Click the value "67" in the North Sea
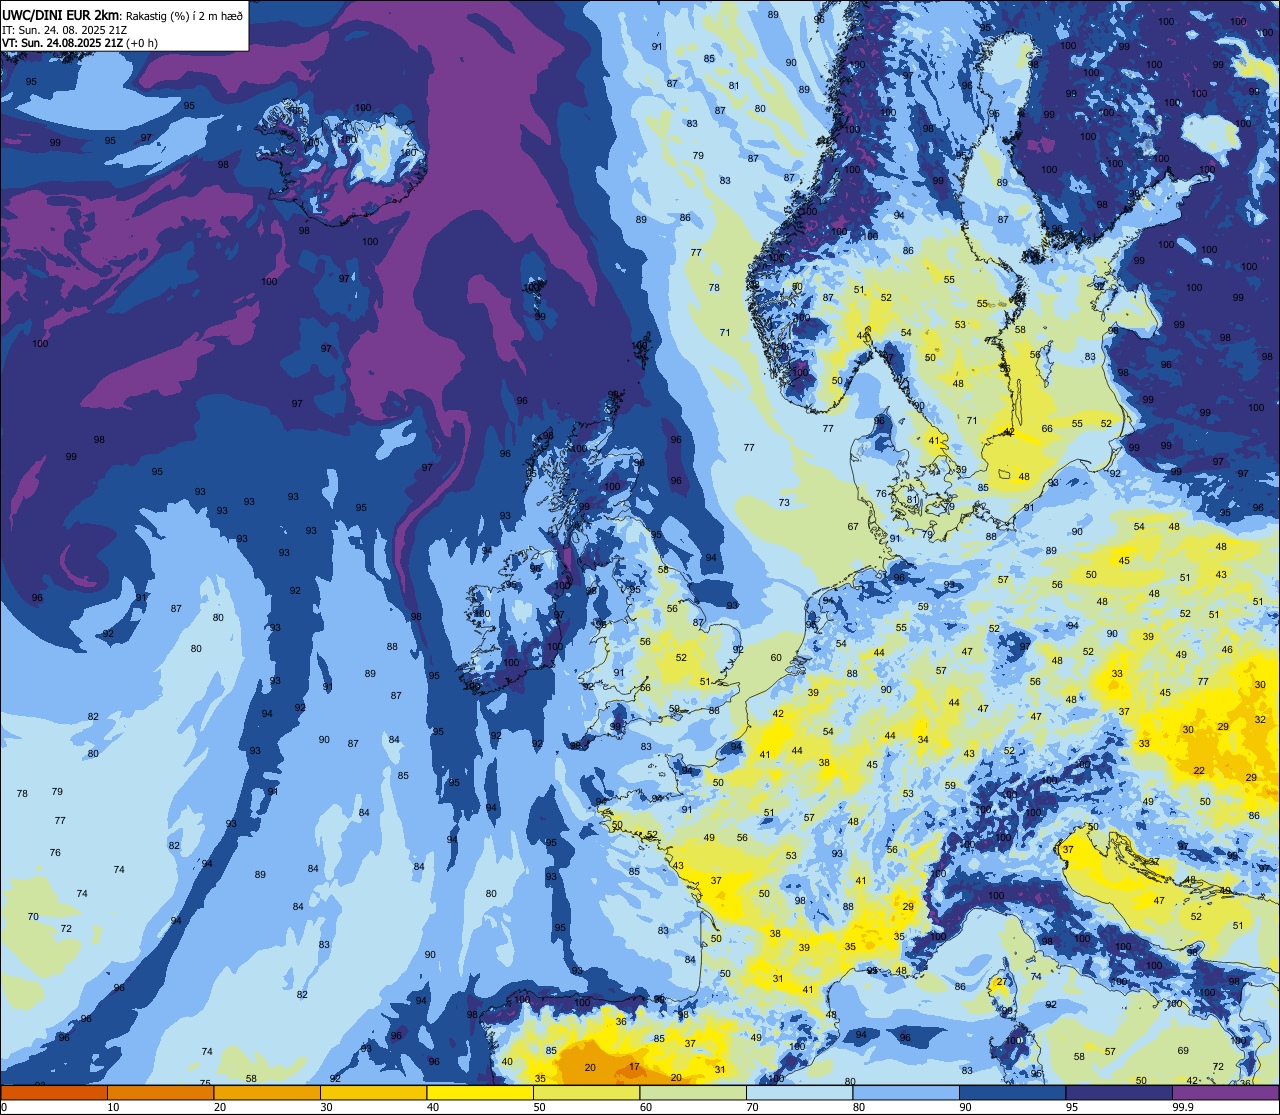1280x1115 pixels. point(853,526)
